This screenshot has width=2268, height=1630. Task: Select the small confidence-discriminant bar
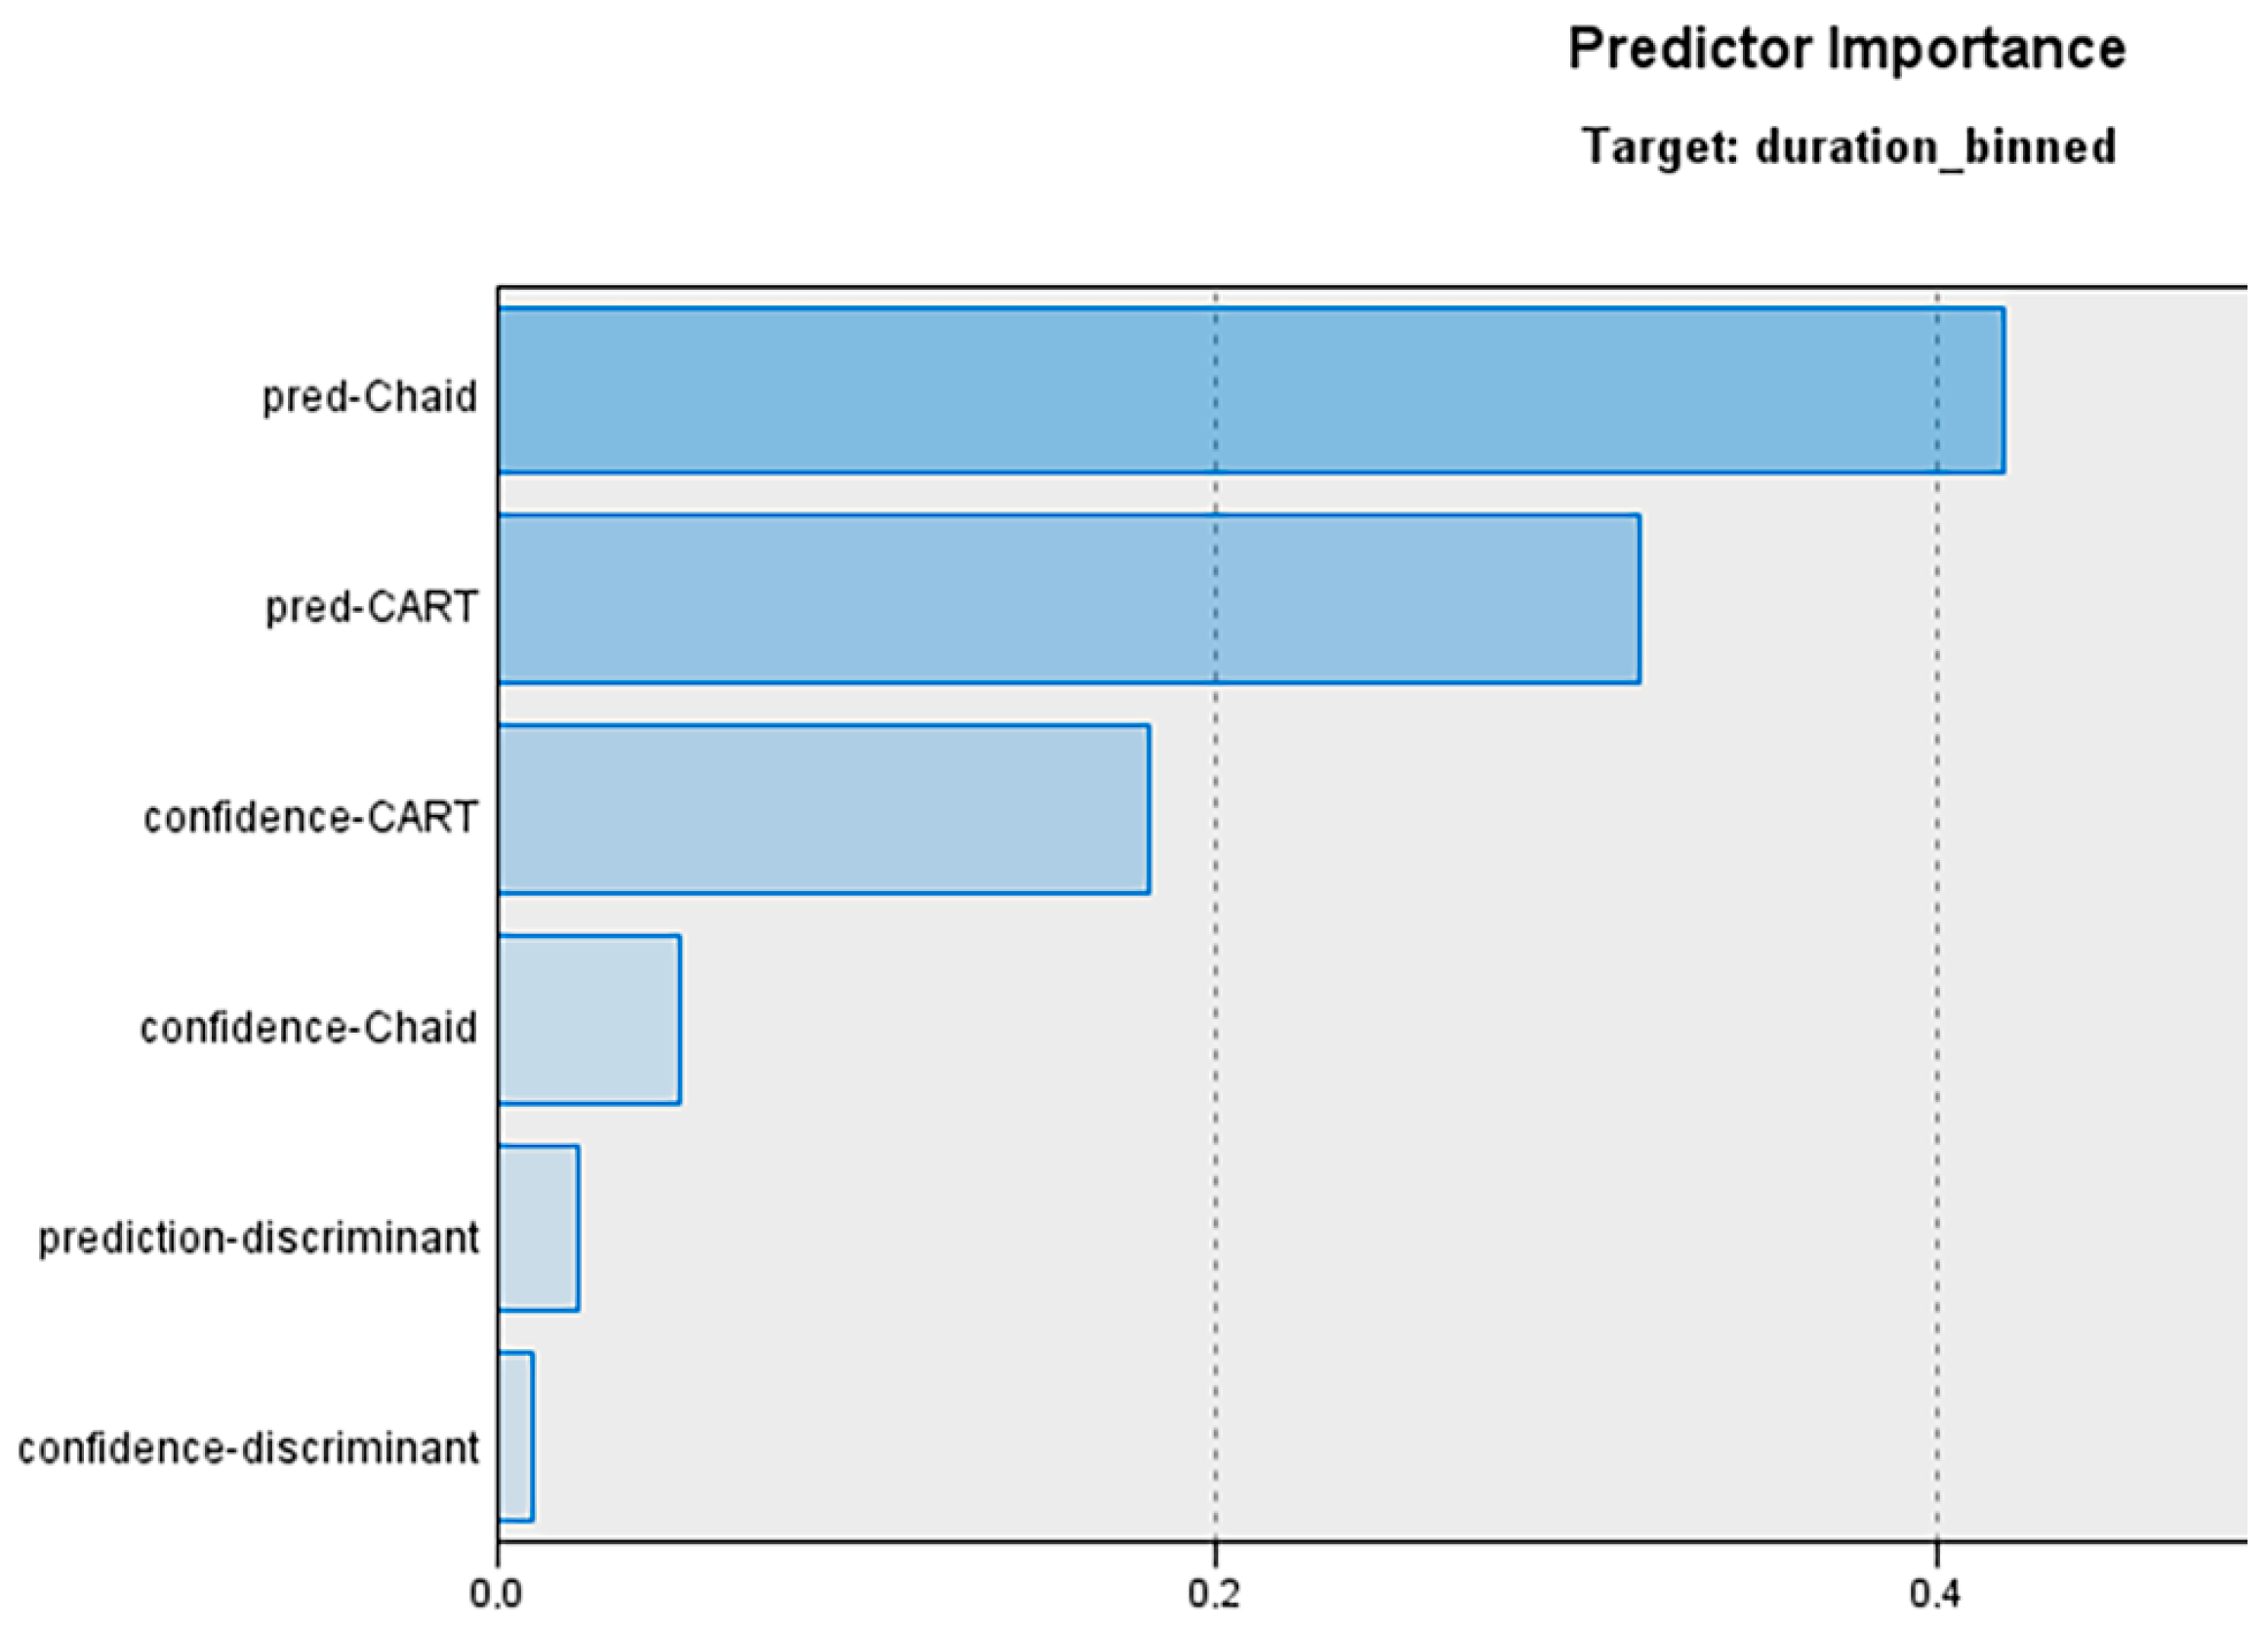pos(516,1436)
